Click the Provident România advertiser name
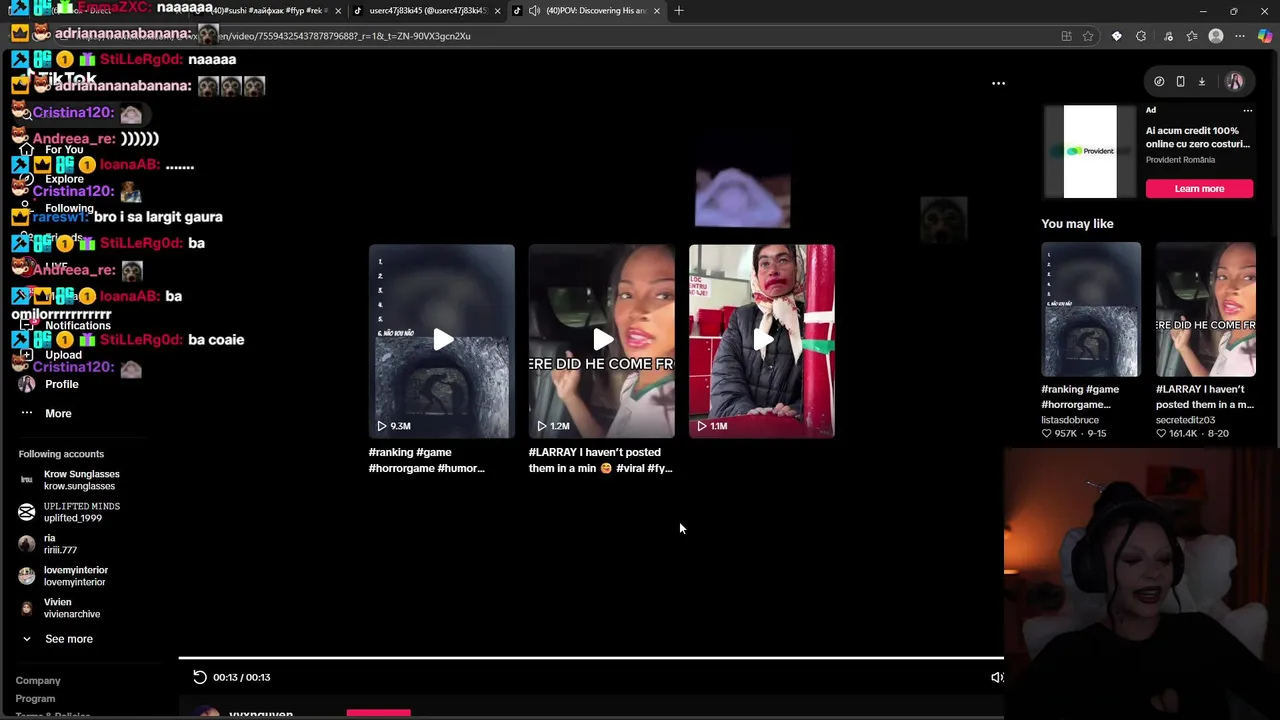Viewport: 1280px width, 720px height. pyautogui.click(x=1181, y=160)
